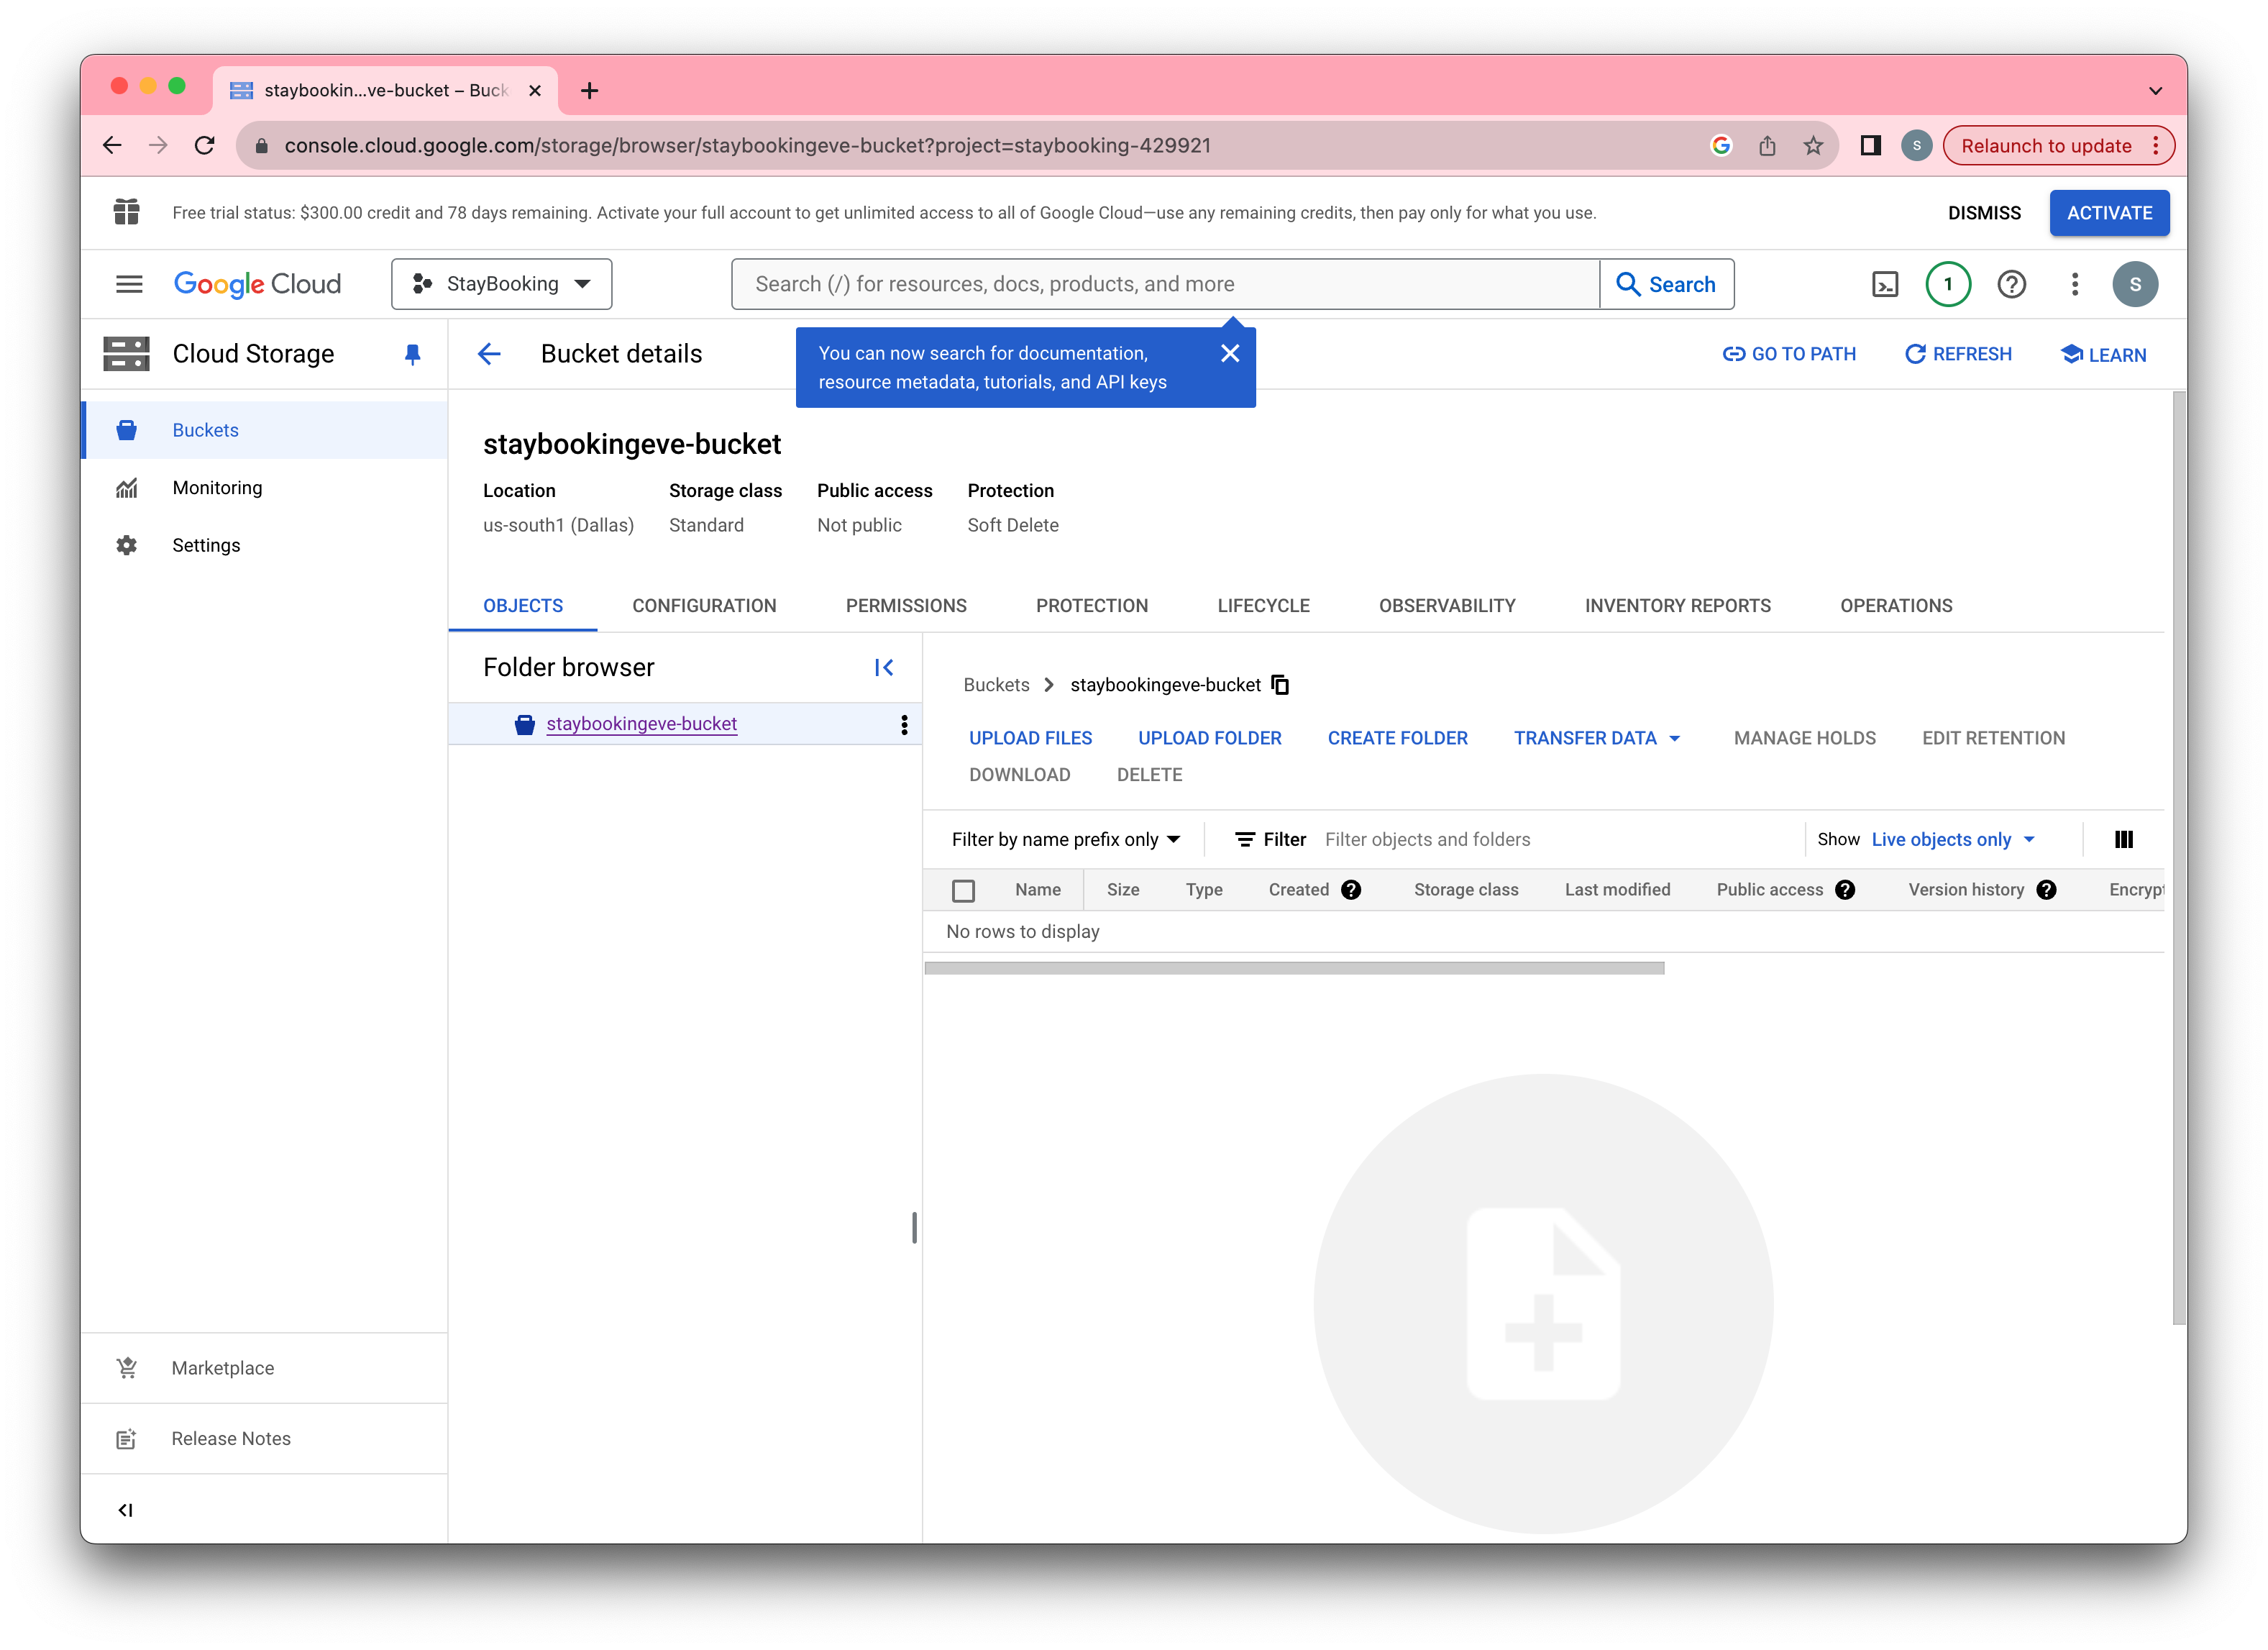The height and width of the screenshot is (1650, 2268).
Task: Open the Cloud Shell terminal icon
Action: click(x=1884, y=285)
